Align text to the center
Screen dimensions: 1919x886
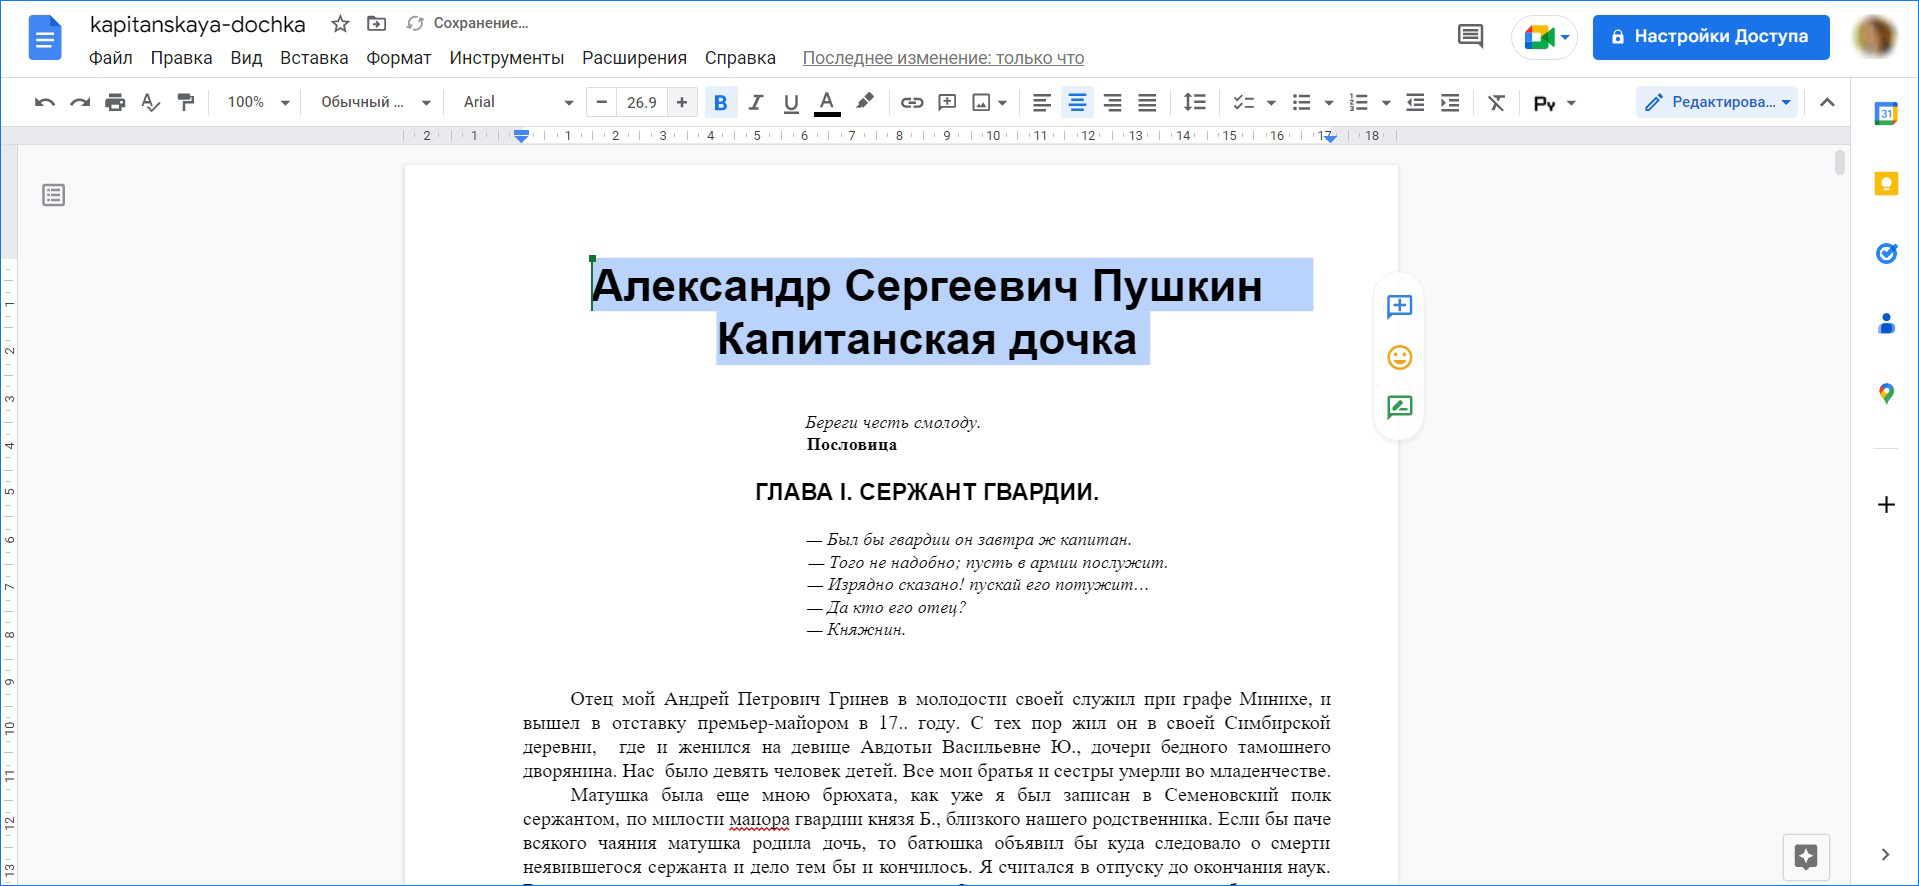pyautogui.click(x=1077, y=102)
